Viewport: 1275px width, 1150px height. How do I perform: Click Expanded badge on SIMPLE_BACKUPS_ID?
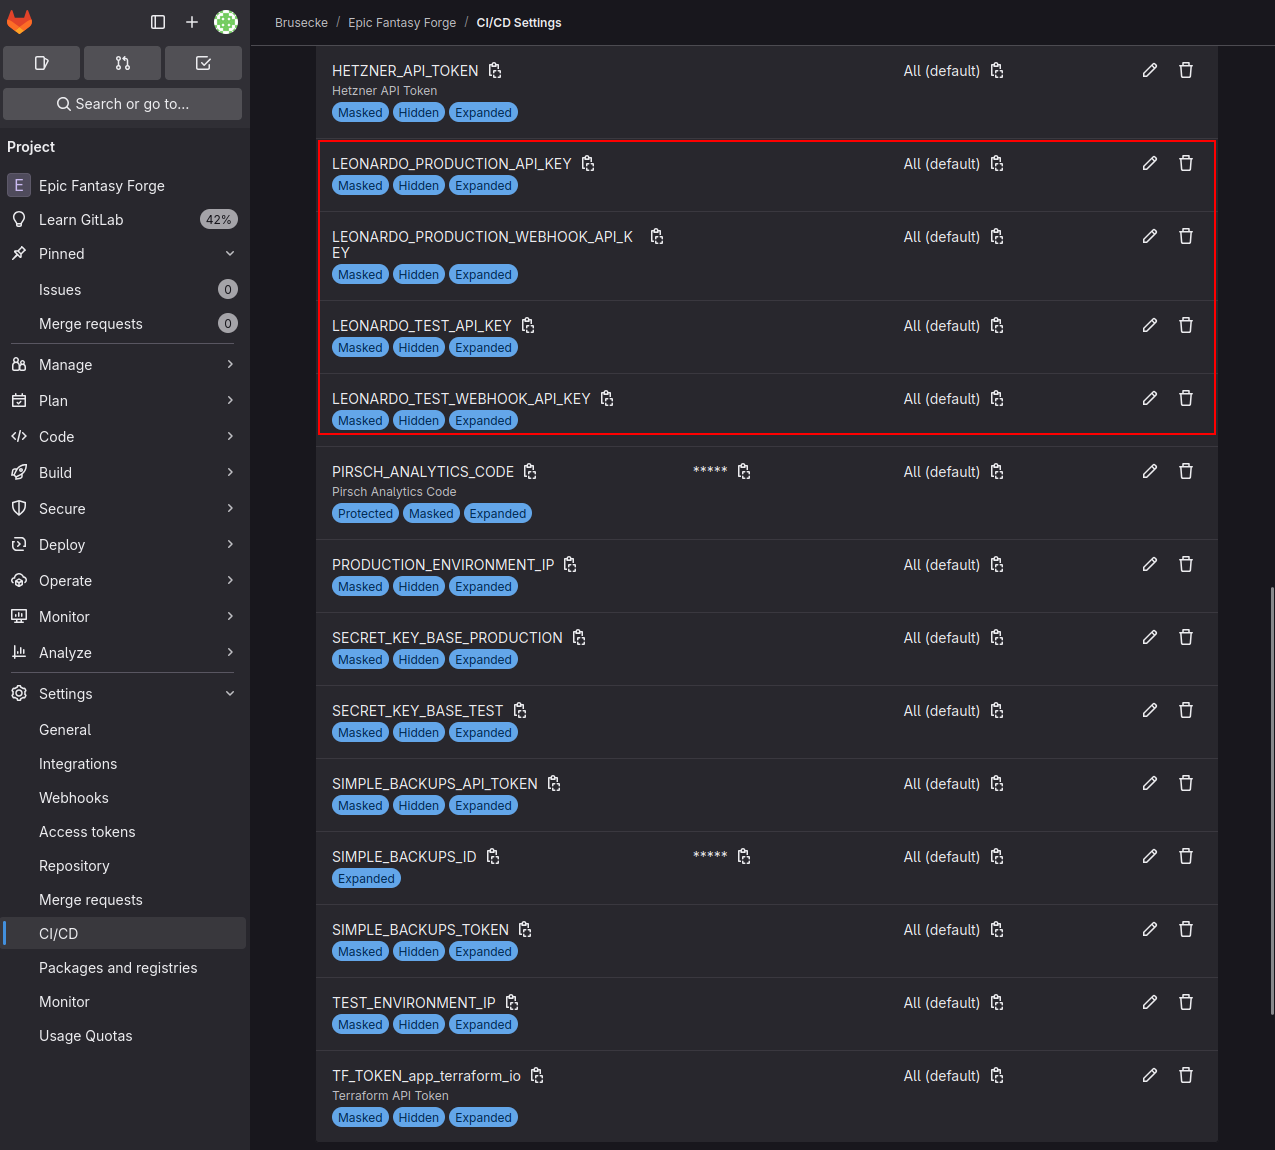coord(366,879)
